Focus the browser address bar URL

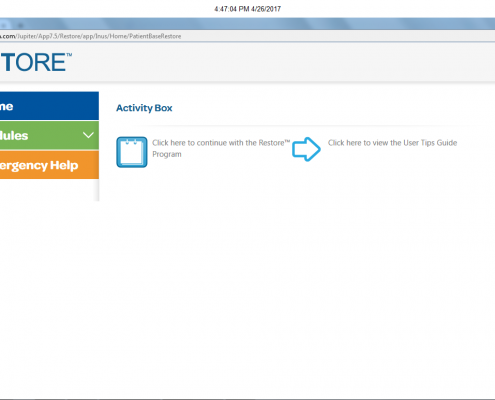point(247,36)
